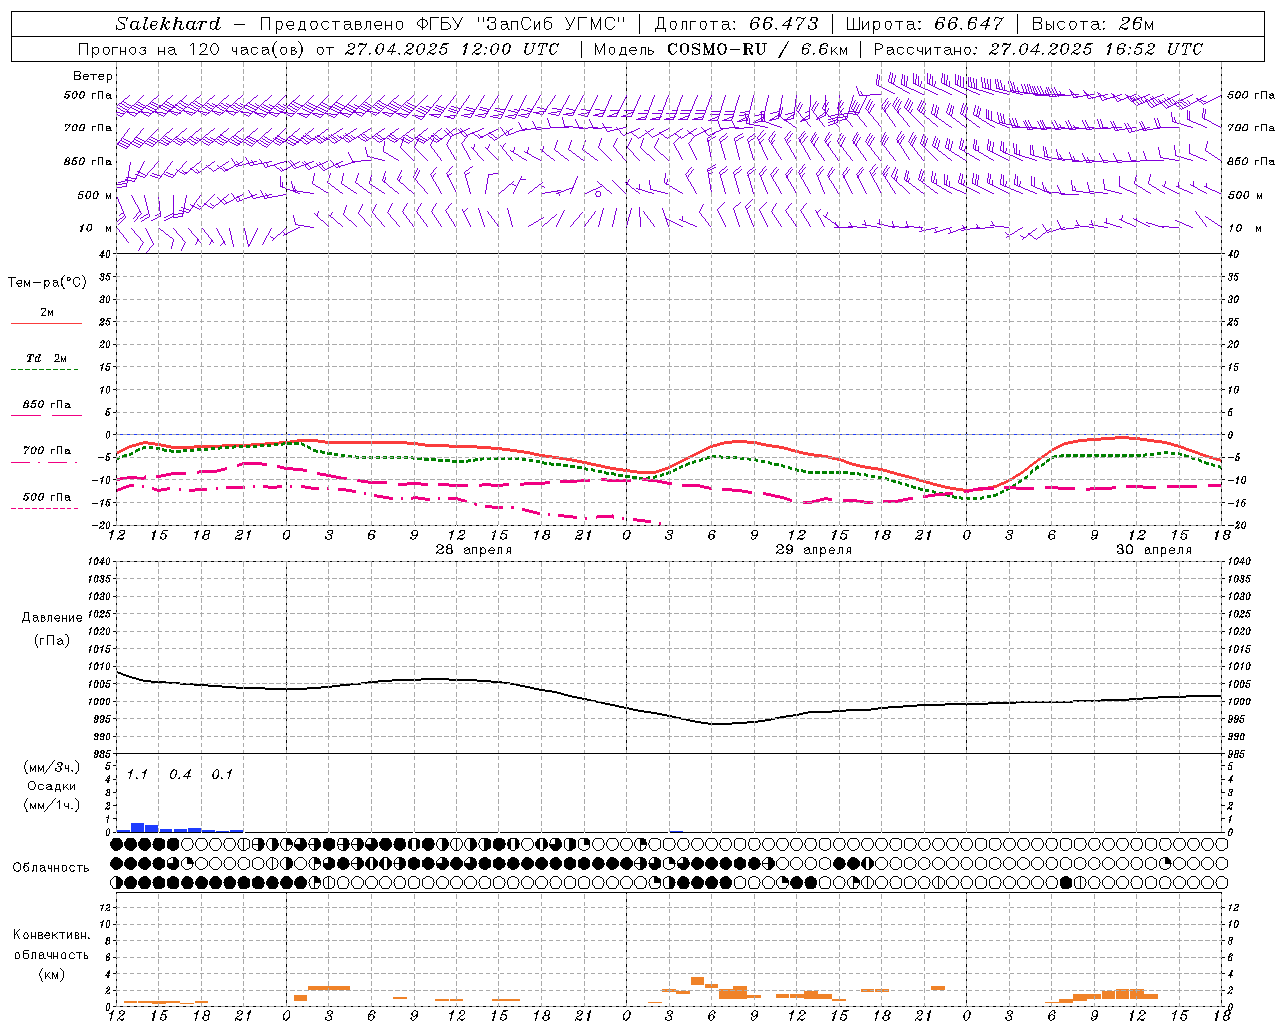
Task: Click the 'Осадки' precipitation label
Action: 51,786
